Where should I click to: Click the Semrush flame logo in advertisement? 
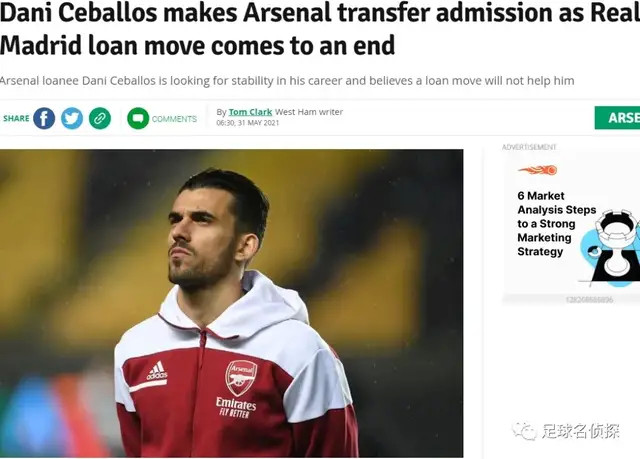coord(537,170)
